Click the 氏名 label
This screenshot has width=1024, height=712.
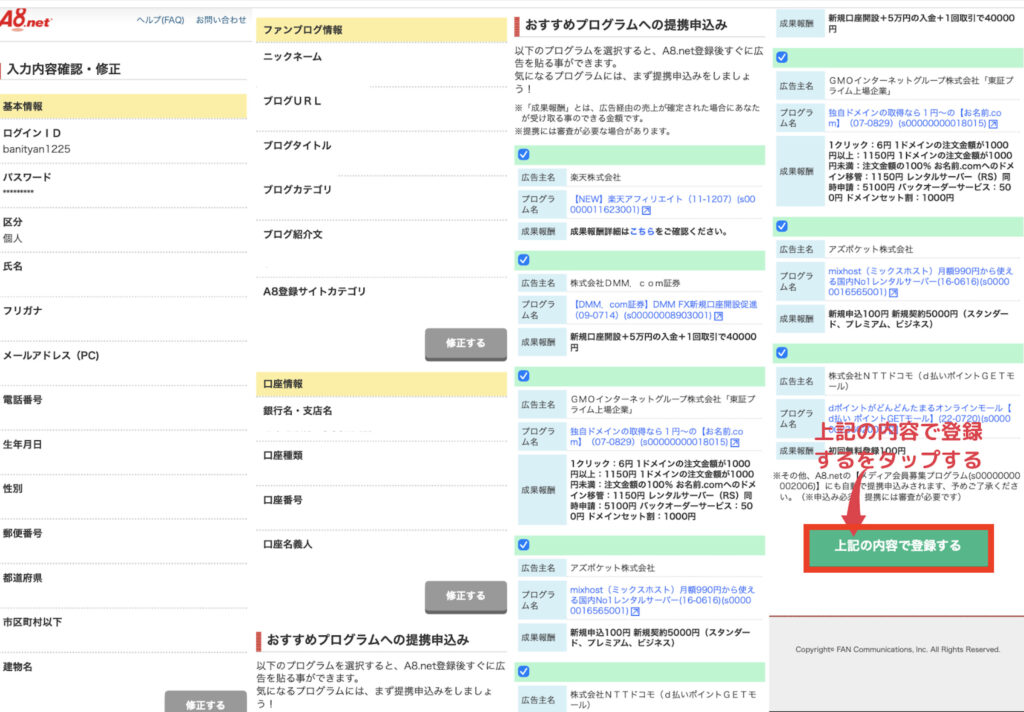tap(12, 267)
